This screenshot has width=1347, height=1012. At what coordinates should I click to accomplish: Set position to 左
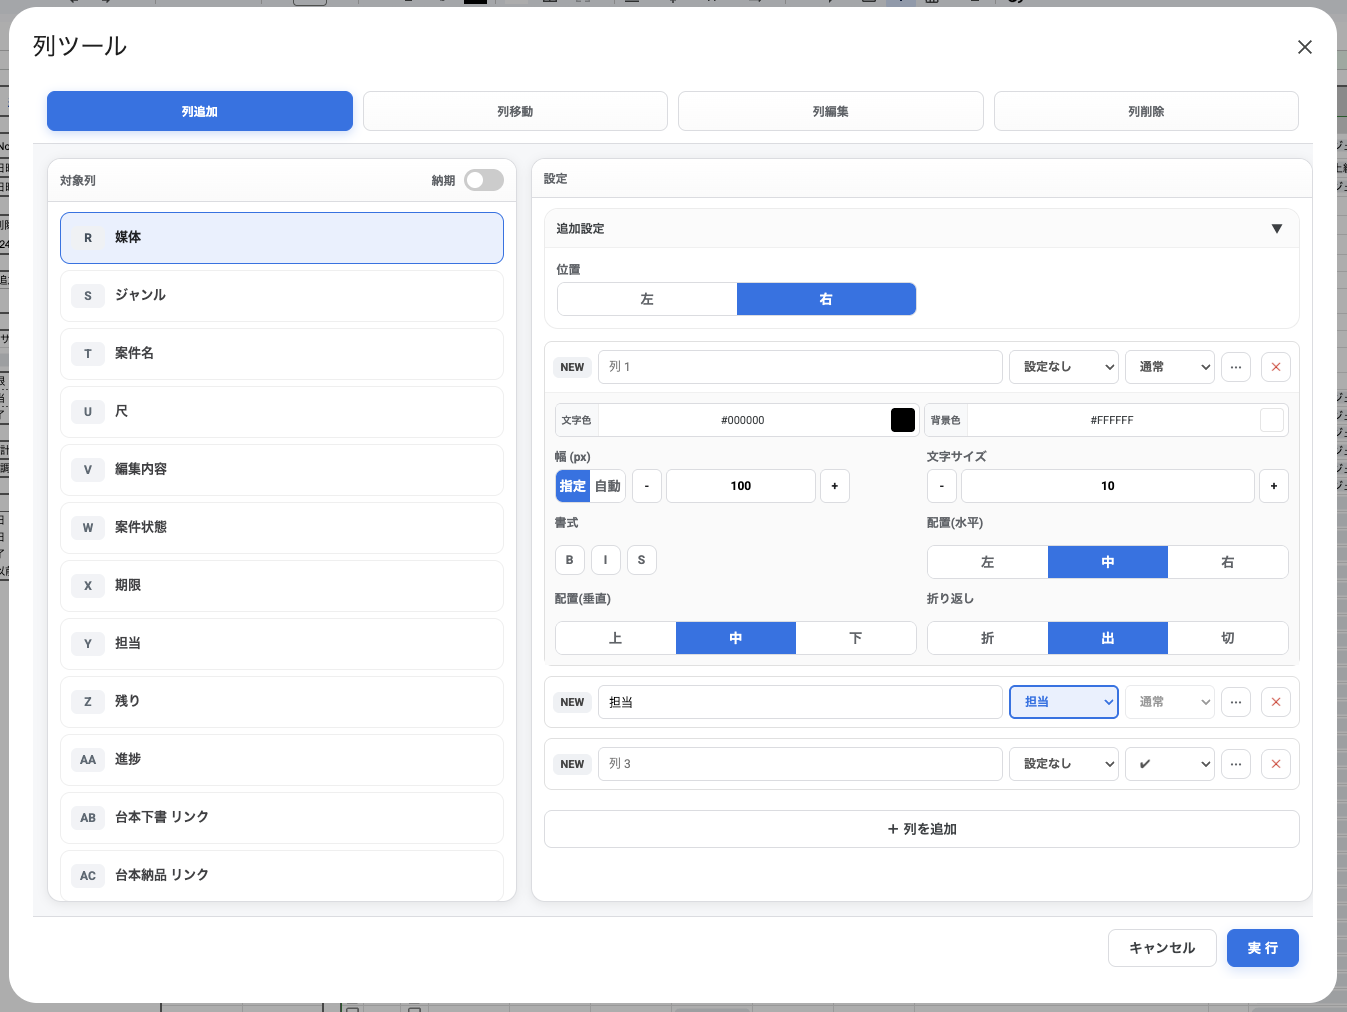pyautogui.click(x=647, y=299)
